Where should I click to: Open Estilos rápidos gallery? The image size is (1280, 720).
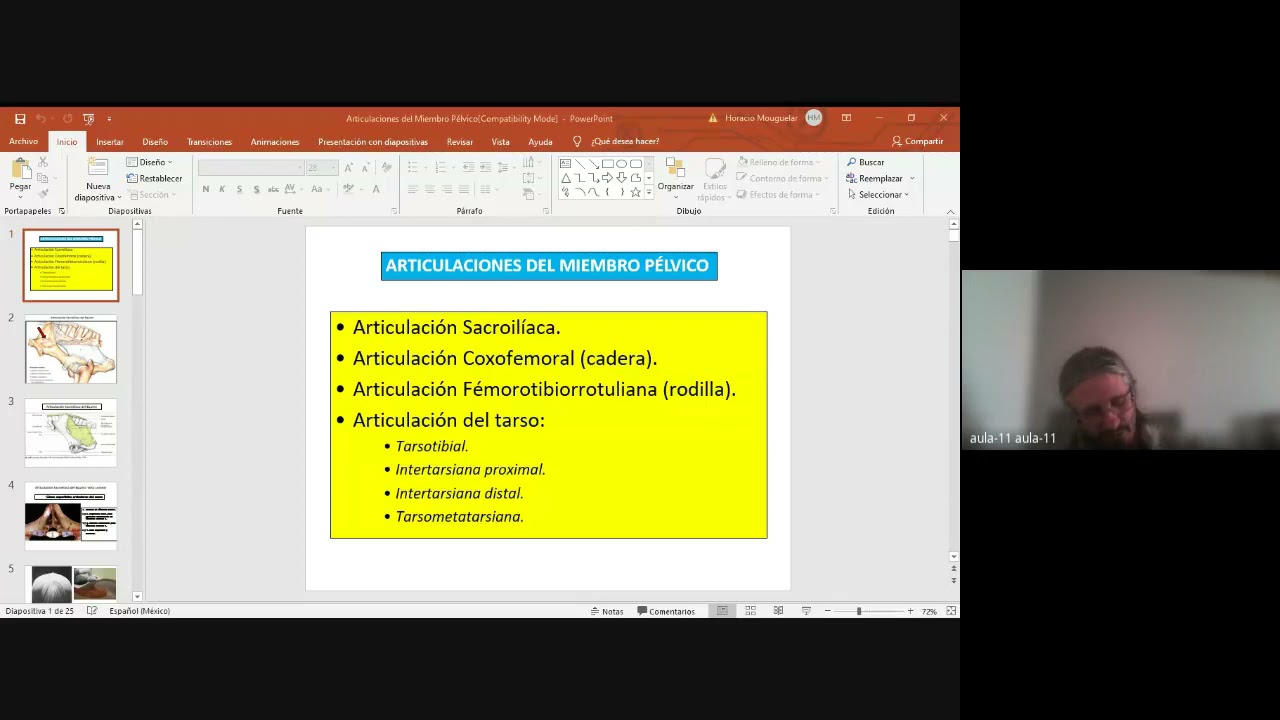pyautogui.click(x=714, y=180)
